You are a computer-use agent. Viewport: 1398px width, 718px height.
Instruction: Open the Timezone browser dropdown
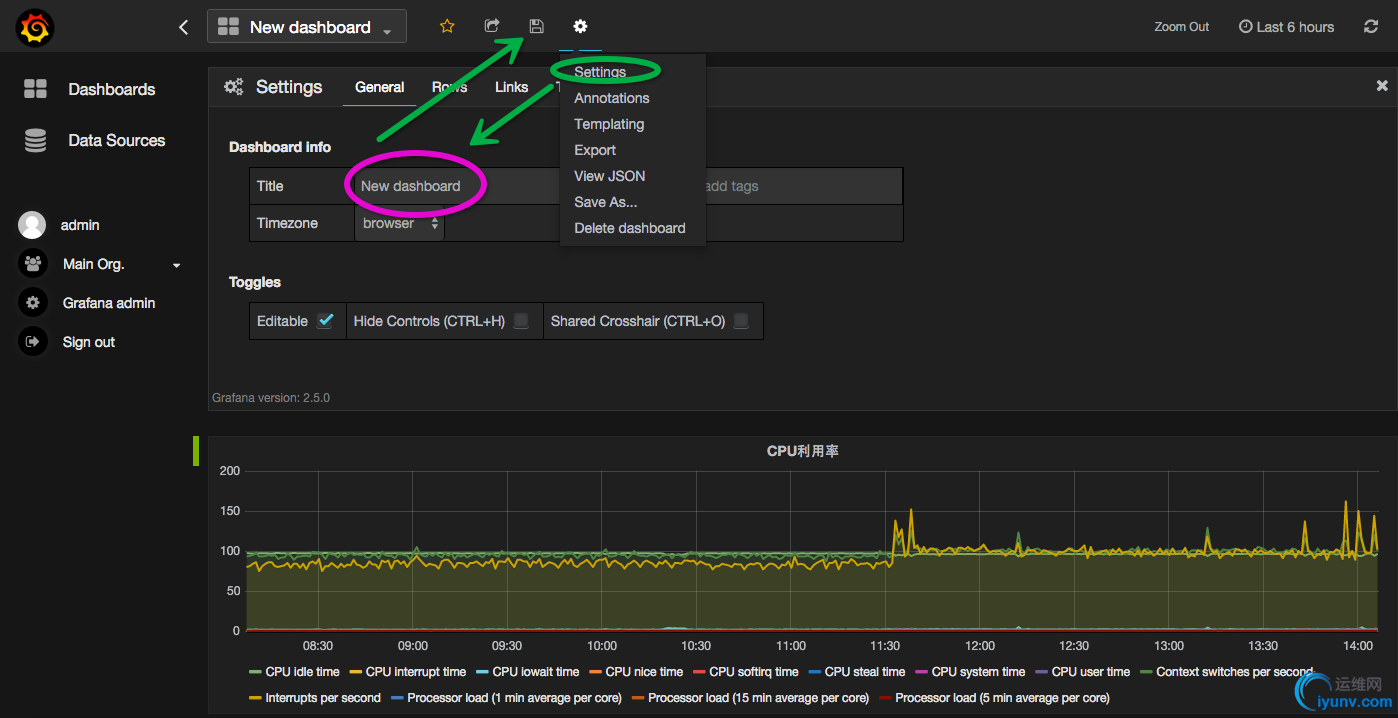tap(400, 224)
